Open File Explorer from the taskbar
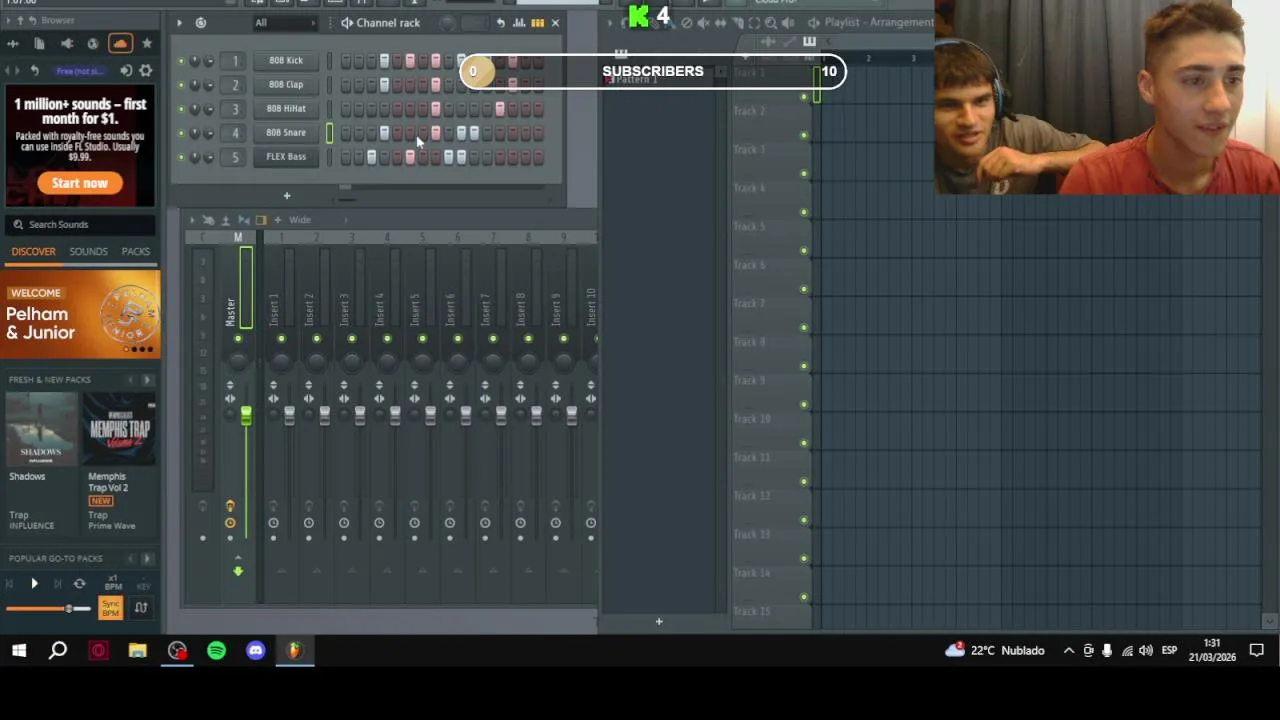Viewport: 1280px width, 720px height. pos(137,651)
